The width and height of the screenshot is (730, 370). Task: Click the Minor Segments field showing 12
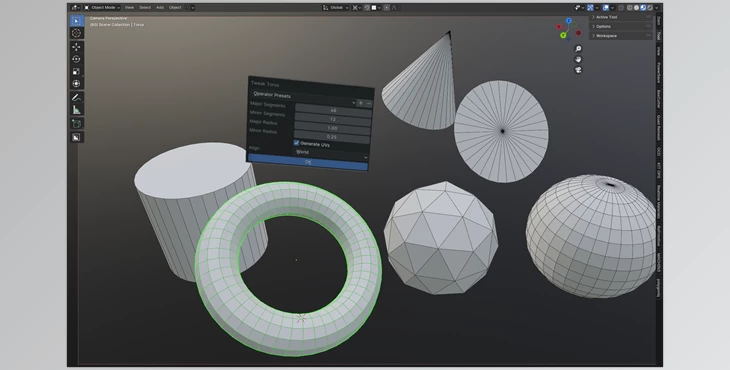[x=333, y=119]
